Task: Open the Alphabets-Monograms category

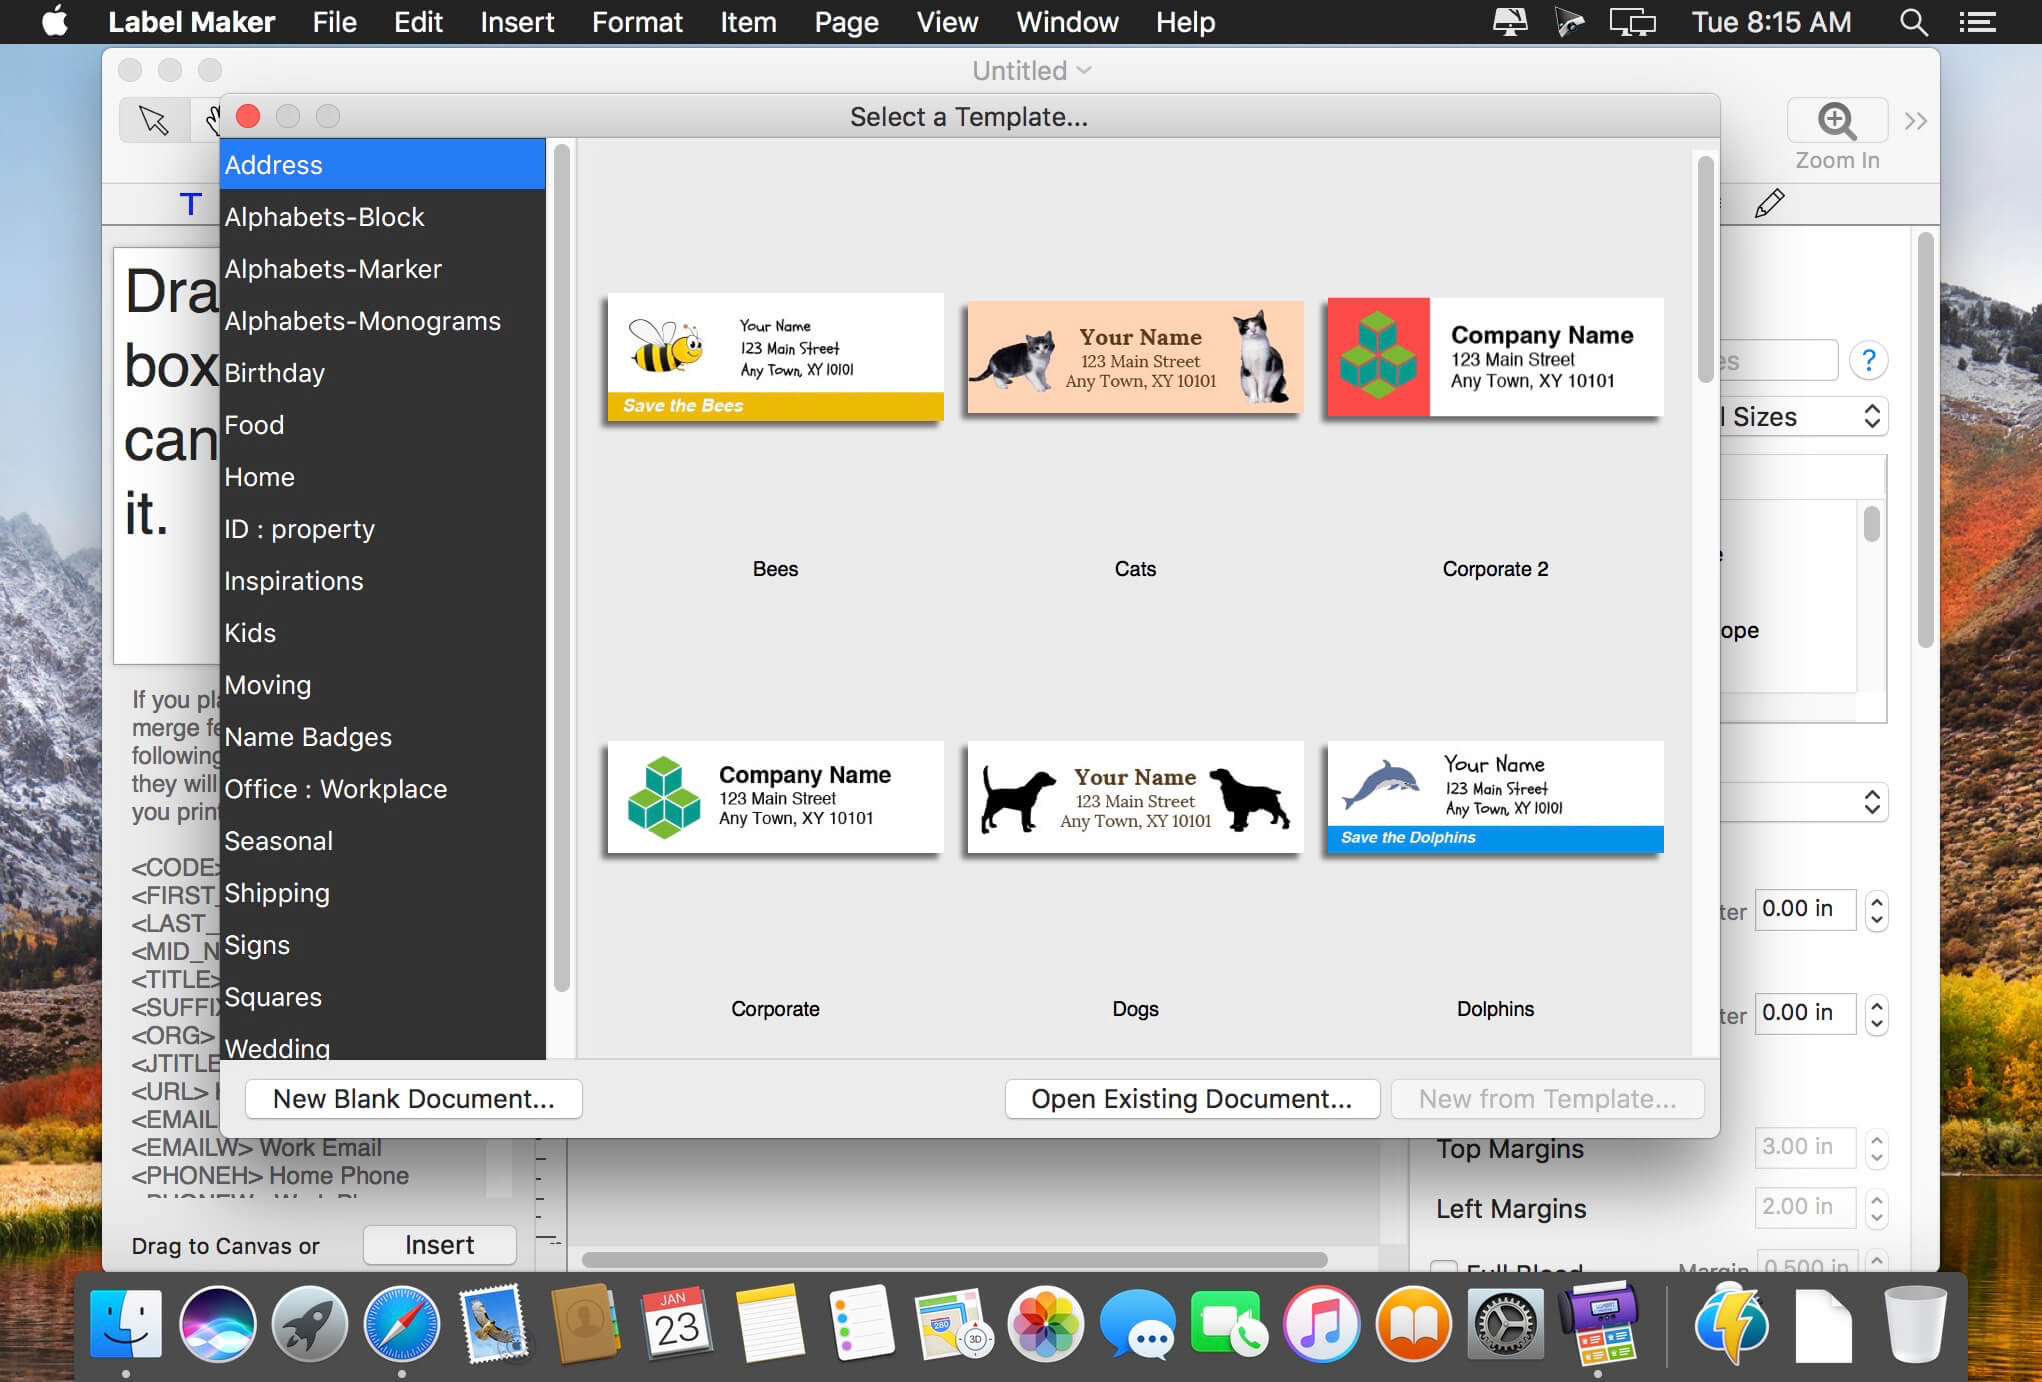Action: [x=383, y=321]
